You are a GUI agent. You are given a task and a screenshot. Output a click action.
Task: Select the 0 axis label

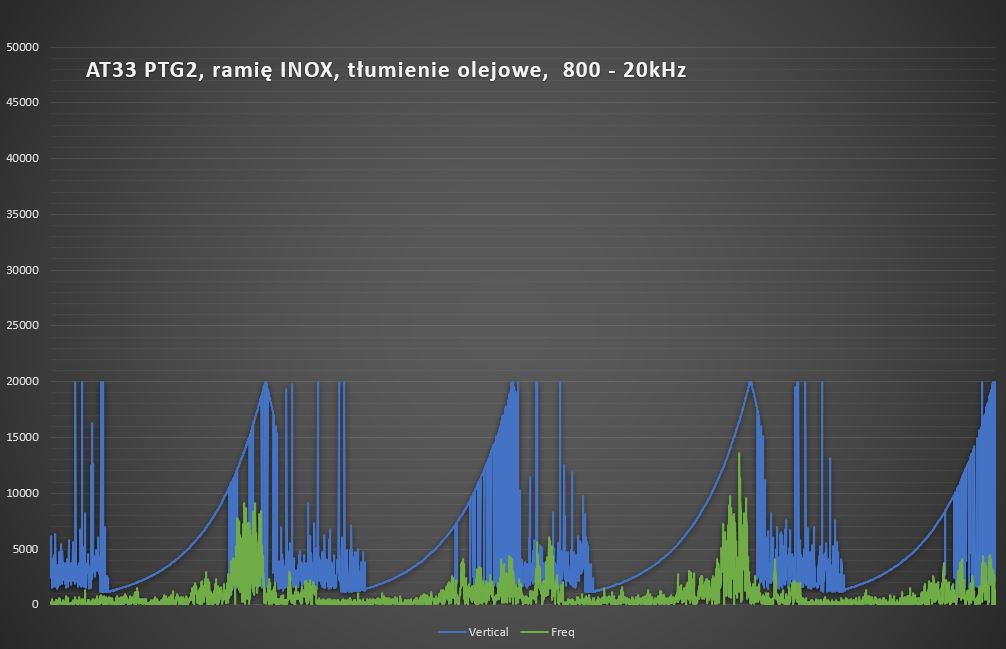[35, 604]
